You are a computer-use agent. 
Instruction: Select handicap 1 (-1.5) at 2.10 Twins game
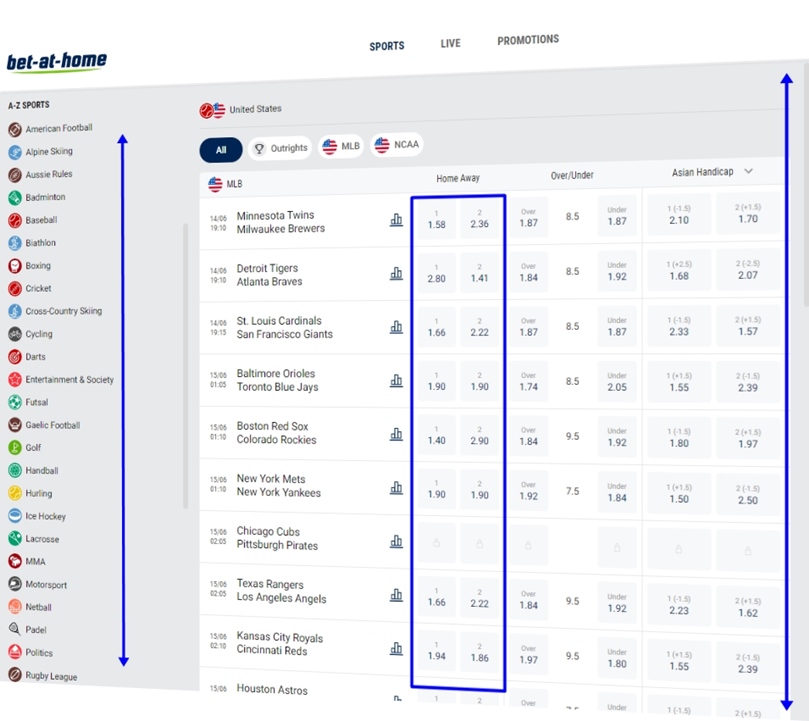click(679, 214)
